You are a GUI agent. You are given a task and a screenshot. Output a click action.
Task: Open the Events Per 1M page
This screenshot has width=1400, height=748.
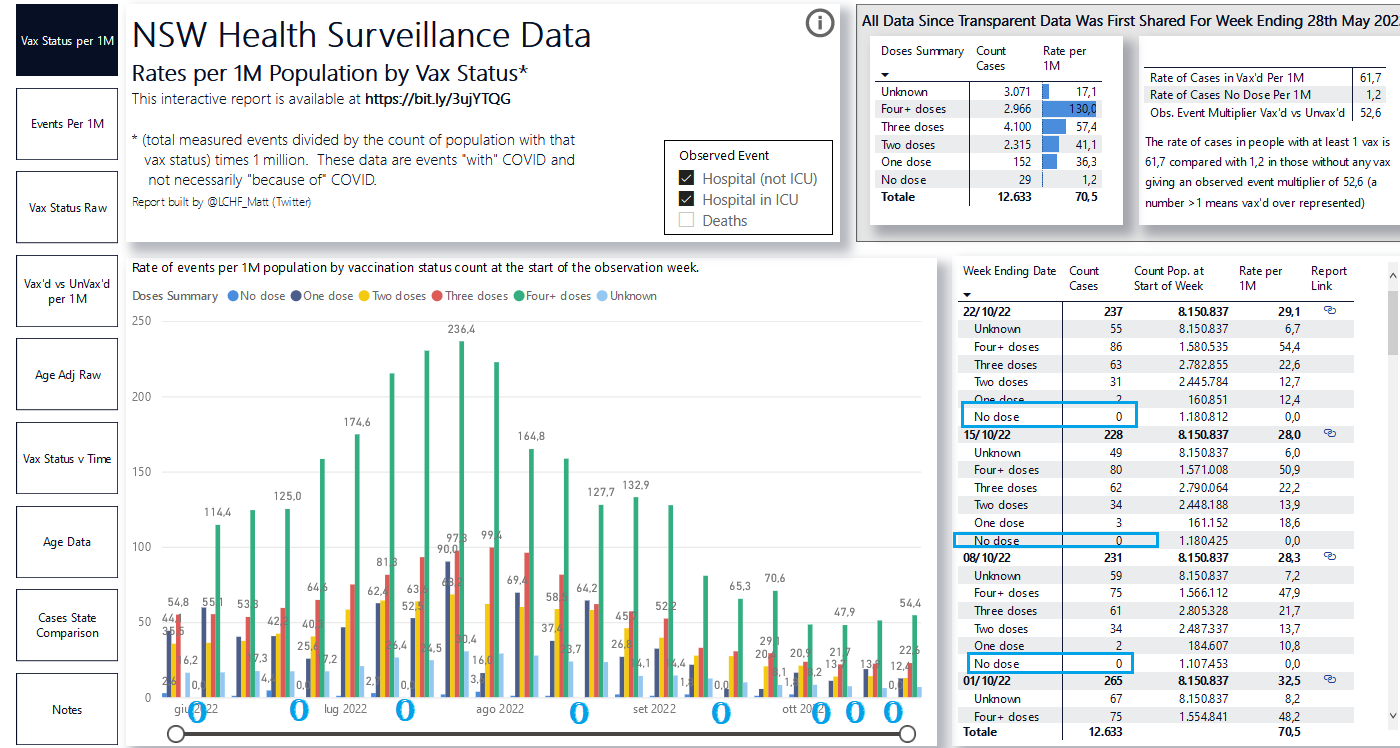click(67, 124)
